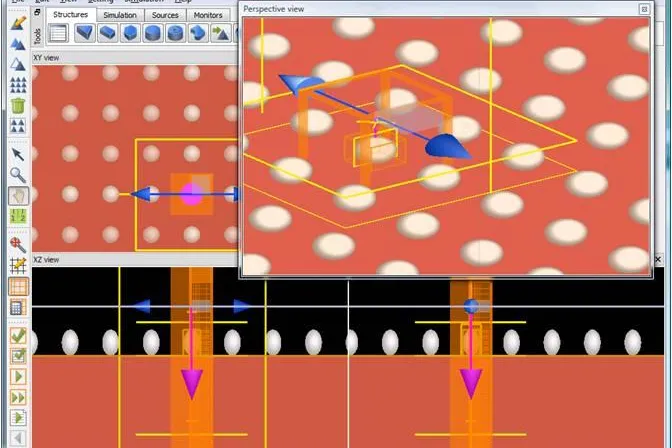Switch to the Simulation tab
This screenshot has width=672, height=448.
[x=120, y=15]
